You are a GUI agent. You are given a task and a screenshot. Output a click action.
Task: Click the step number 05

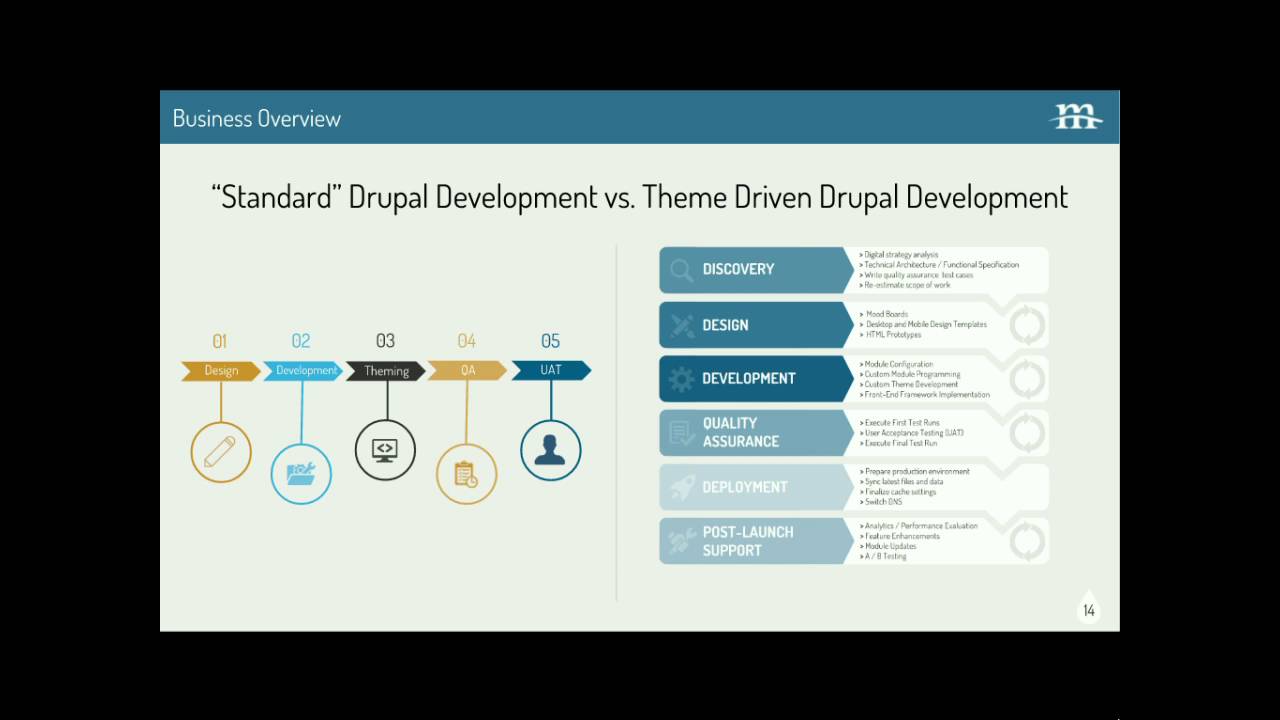[550, 341]
